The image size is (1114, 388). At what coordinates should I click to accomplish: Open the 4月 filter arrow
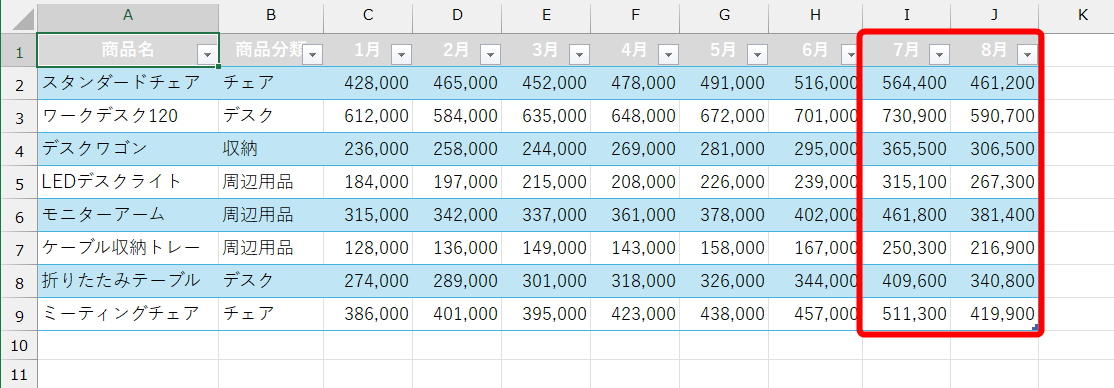click(669, 54)
